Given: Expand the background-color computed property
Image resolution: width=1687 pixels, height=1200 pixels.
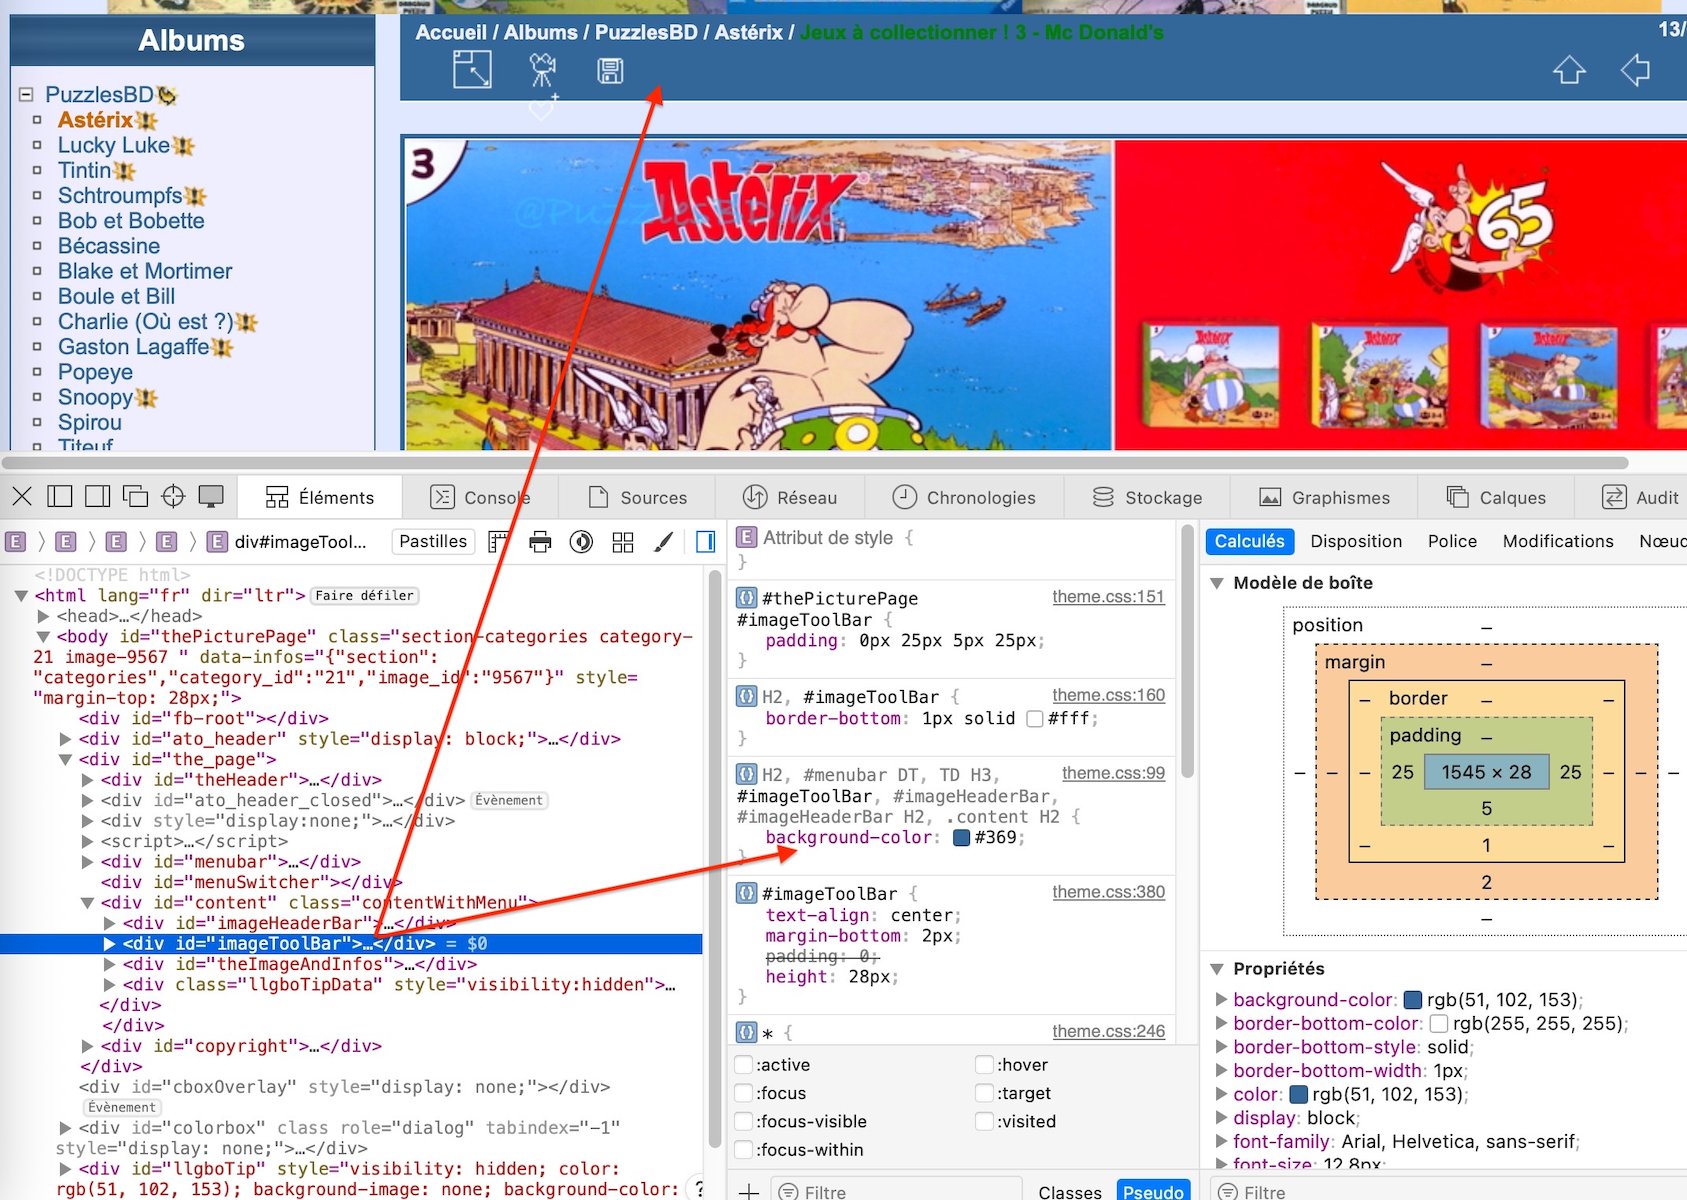Looking at the screenshot, I should click(x=1221, y=999).
